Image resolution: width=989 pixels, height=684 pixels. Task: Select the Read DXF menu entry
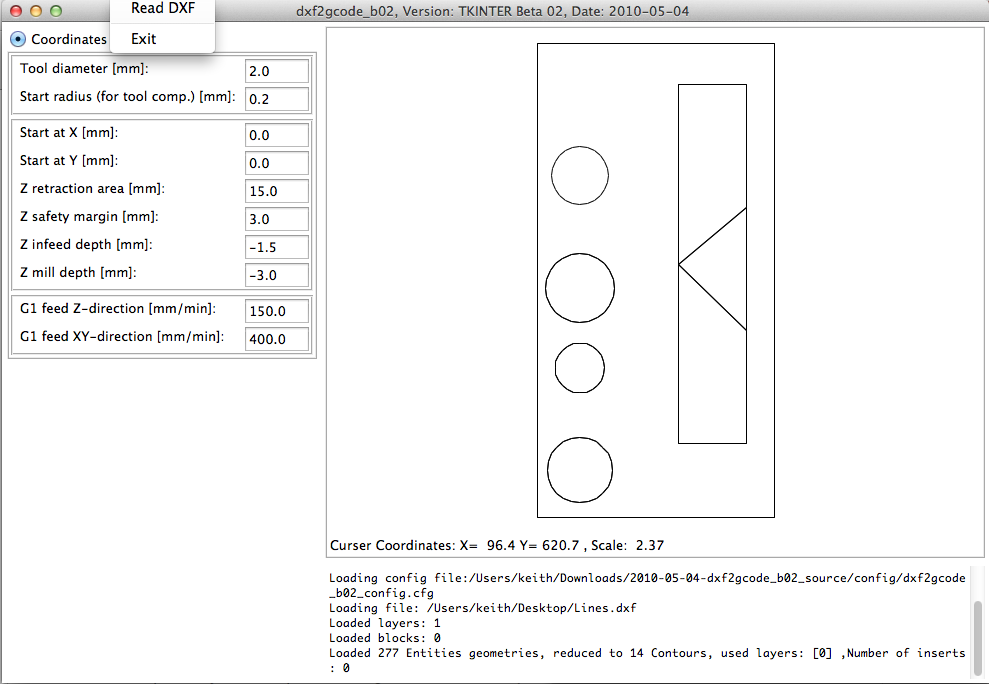click(x=162, y=8)
